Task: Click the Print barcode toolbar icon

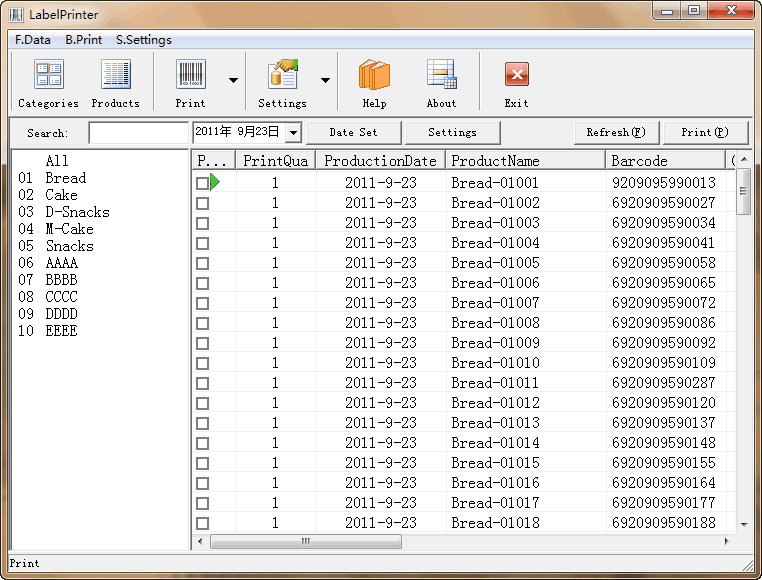Action: pos(190,76)
